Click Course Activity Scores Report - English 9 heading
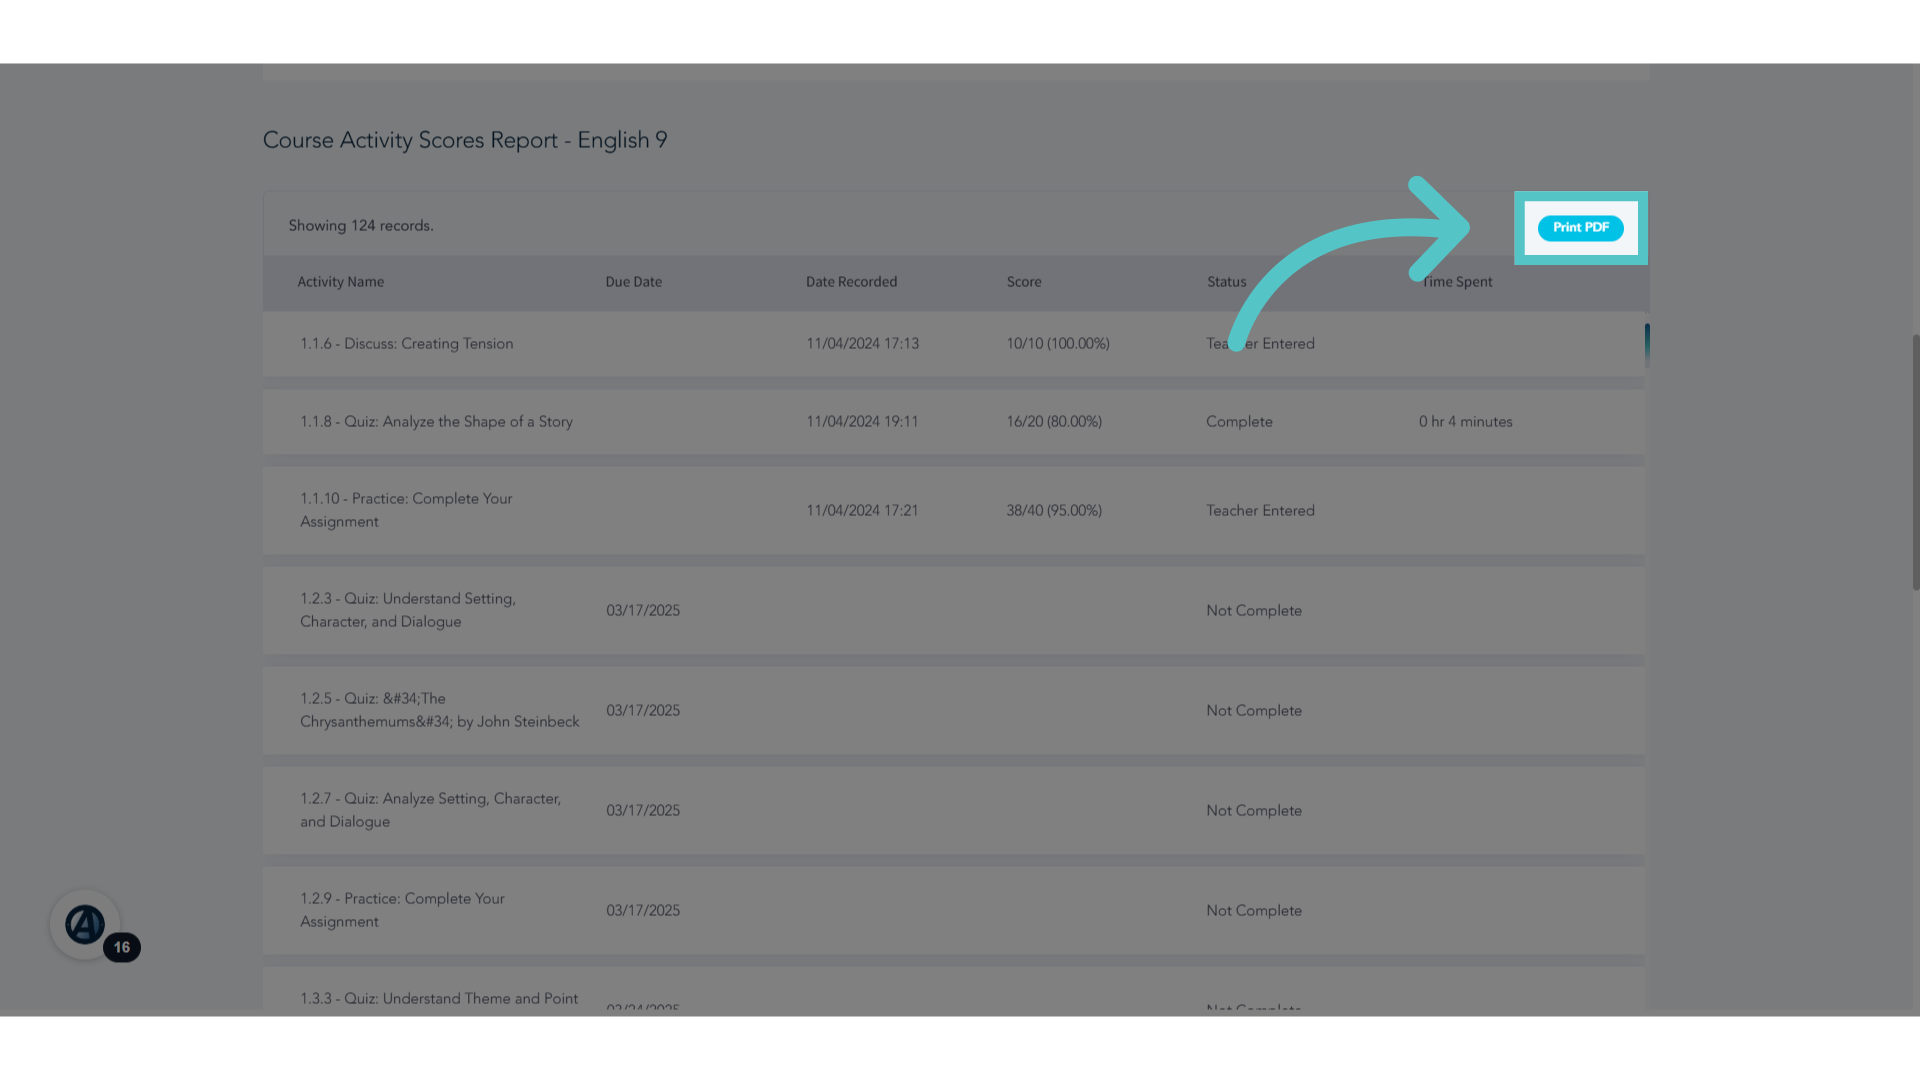The image size is (1920, 1080). click(465, 140)
